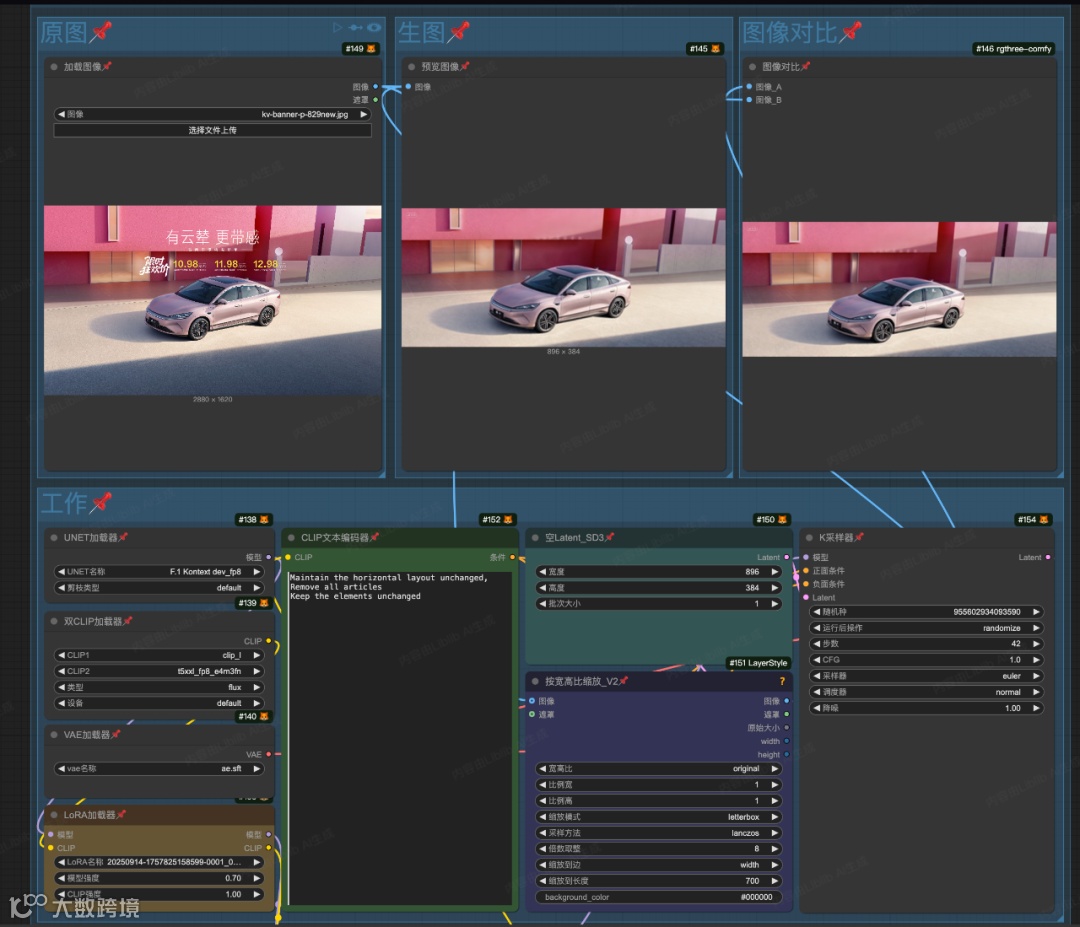
Task: Click the bypass icon in 原图 group header
Action: [355, 28]
